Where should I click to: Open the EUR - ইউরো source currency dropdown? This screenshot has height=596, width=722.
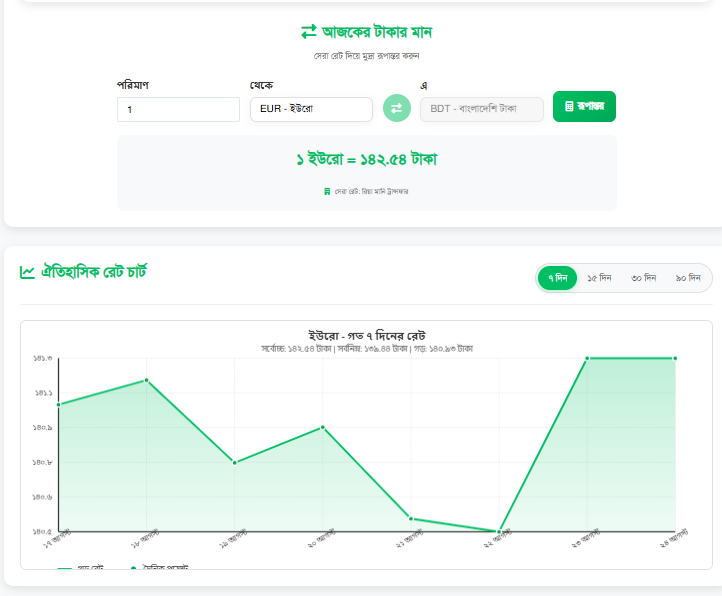click(x=311, y=109)
